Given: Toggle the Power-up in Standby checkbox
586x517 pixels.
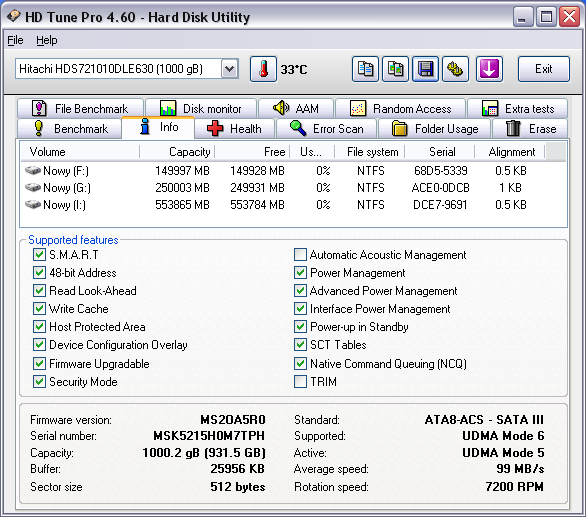Looking at the screenshot, I should pos(300,326).
